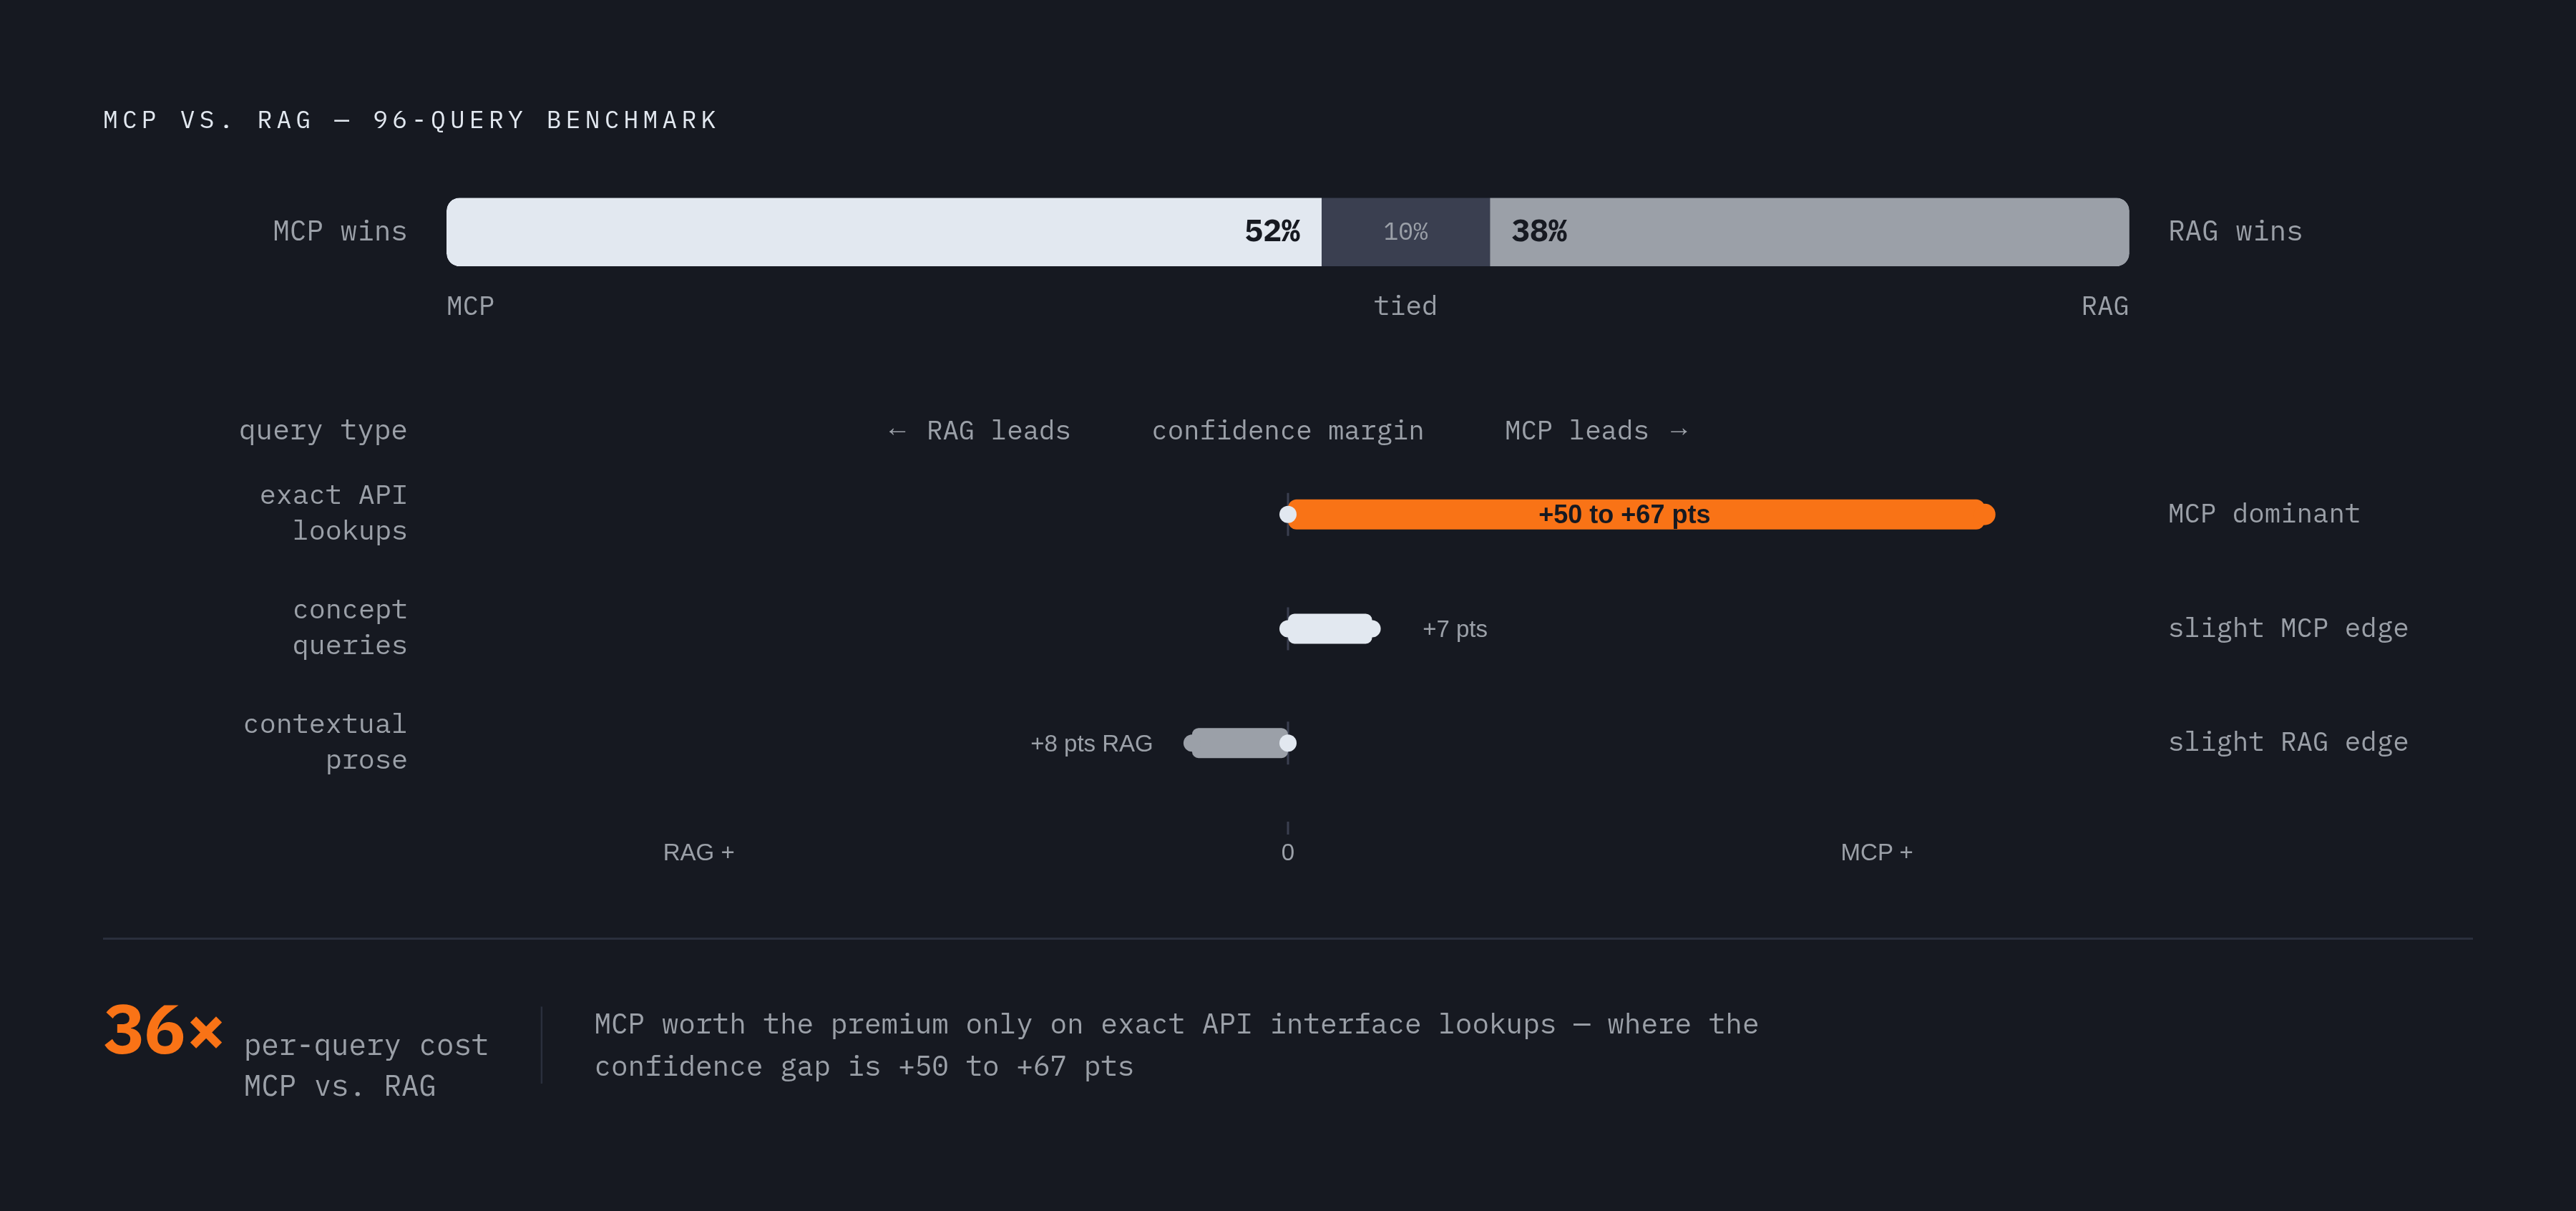Click the "MCP +" axis label
Image resolution: width=2576 pixels, height=1211 pixels.
tap(1876, 852)
